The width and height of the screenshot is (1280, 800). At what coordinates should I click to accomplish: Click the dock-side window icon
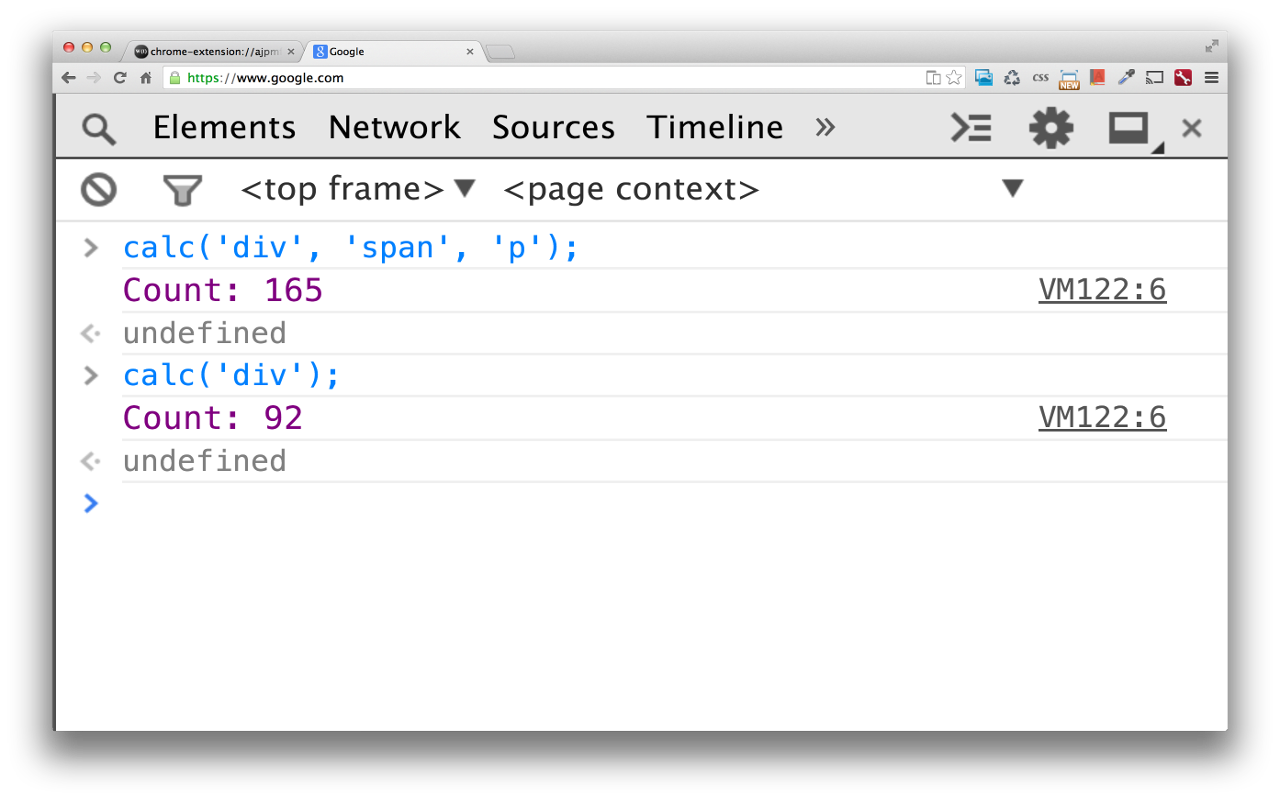[x=1130, y=128]
